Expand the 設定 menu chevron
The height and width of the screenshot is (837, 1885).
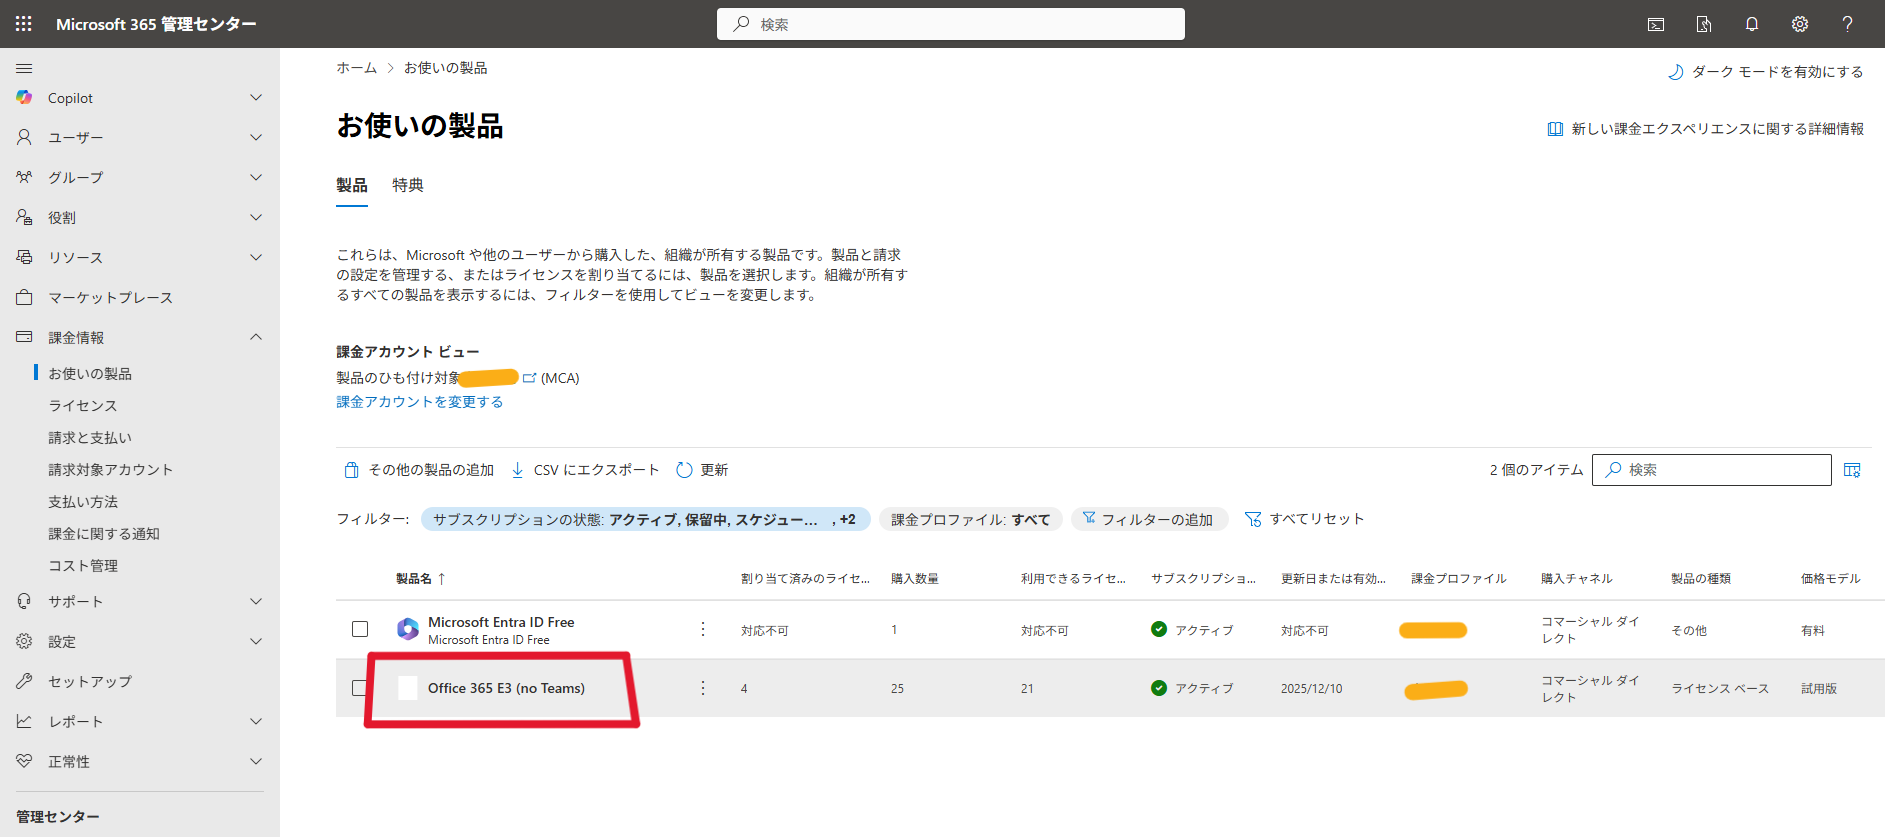click(256, 641)
